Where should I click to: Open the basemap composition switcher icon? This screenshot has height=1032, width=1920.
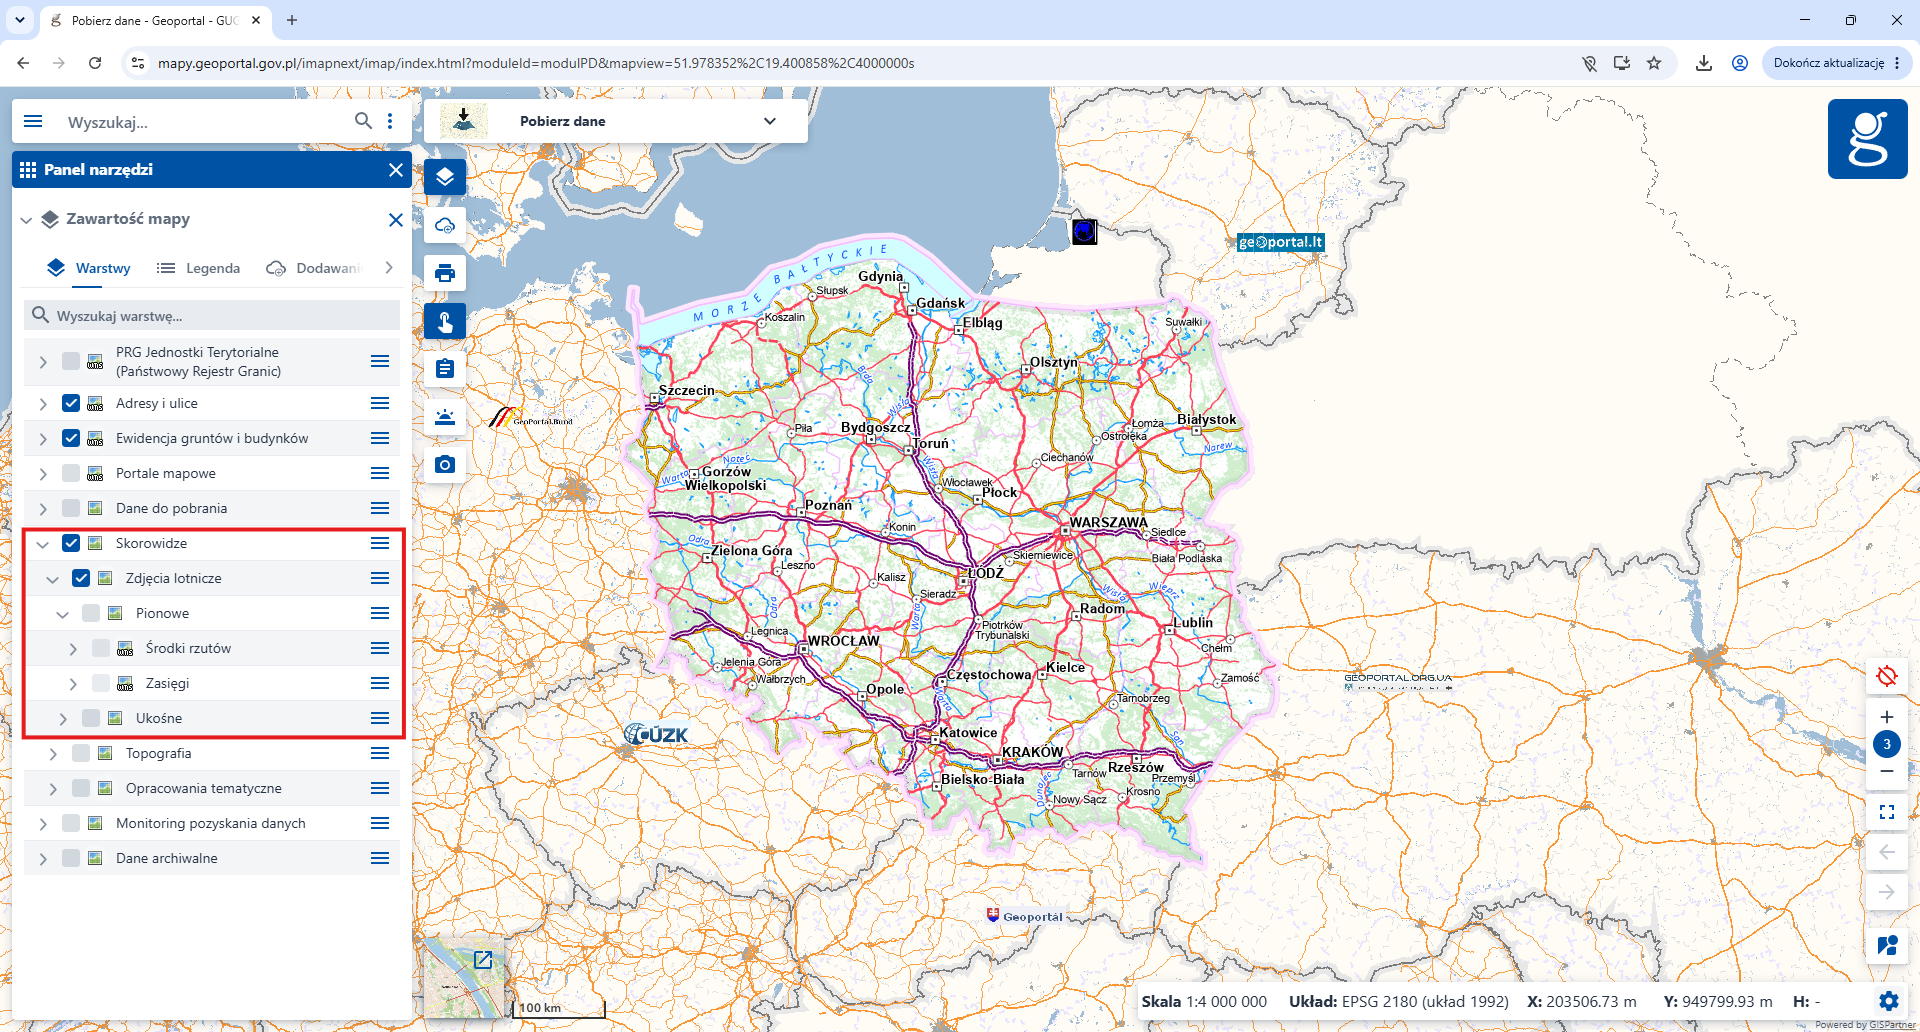click(x=1887, y=945)
